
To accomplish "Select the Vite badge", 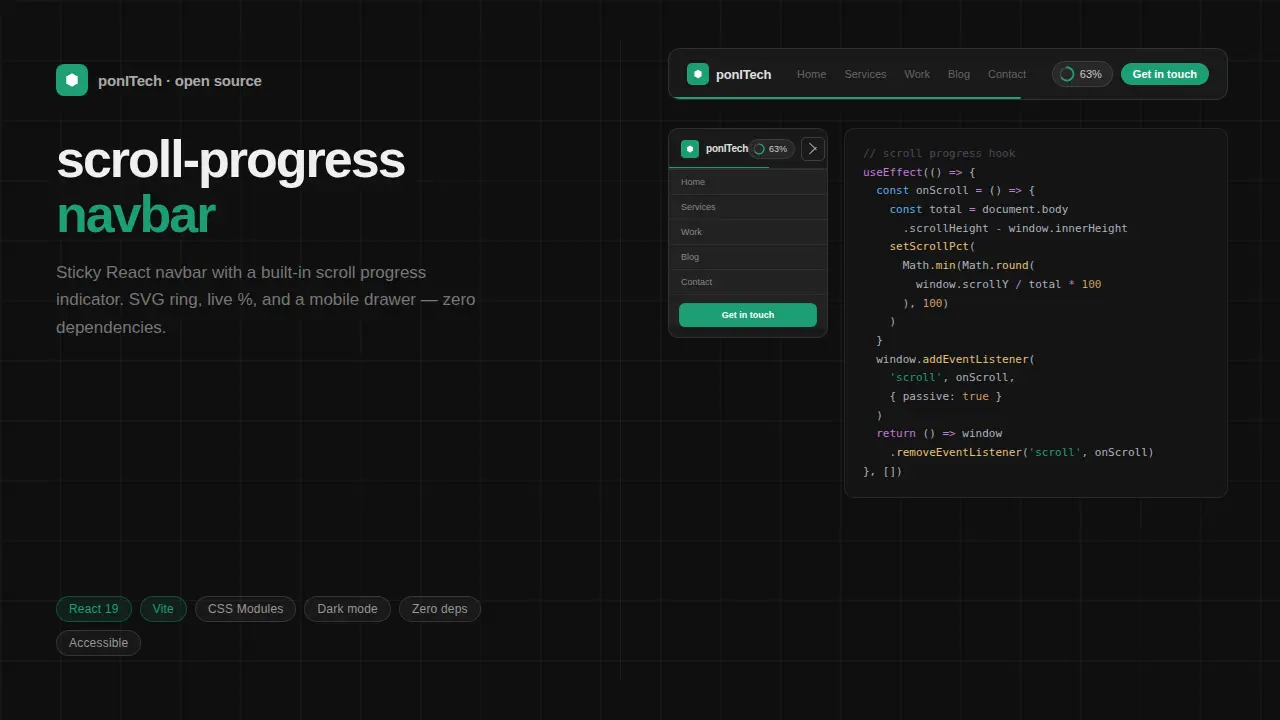I will [163, 608].
